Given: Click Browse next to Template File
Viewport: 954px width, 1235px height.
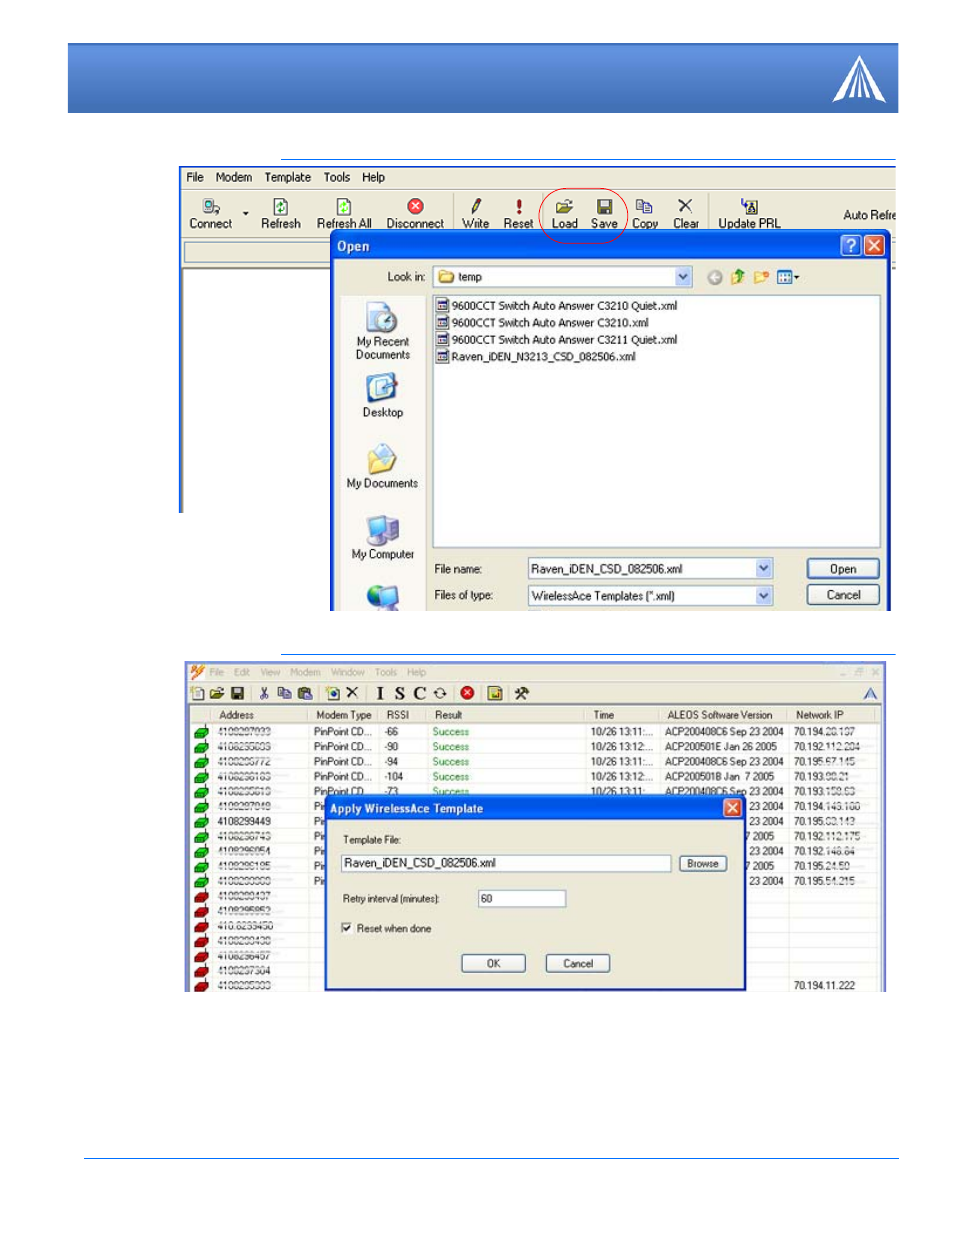Looking at the screenshot, I should (x=703, y=863).
